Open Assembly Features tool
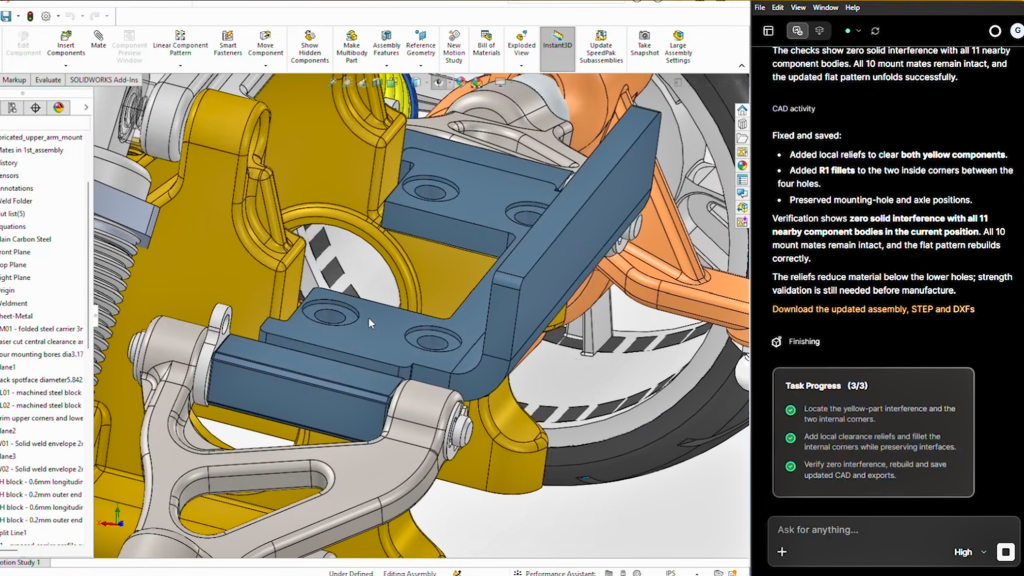 point(386,44)
